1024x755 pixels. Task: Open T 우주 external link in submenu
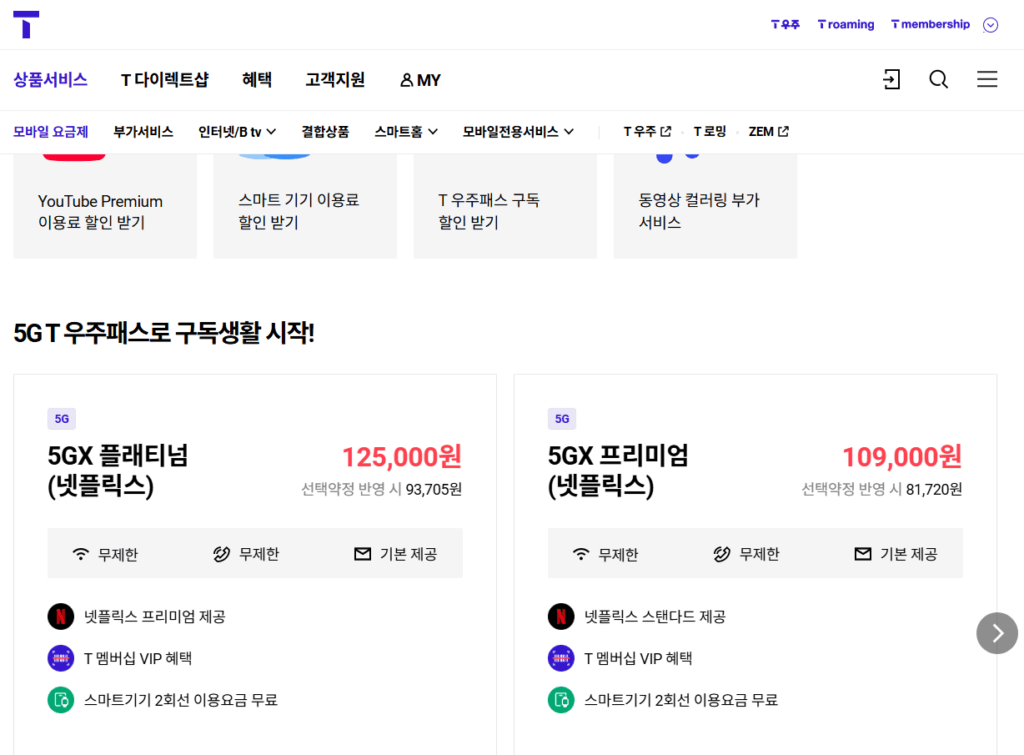tap(647, 132)
